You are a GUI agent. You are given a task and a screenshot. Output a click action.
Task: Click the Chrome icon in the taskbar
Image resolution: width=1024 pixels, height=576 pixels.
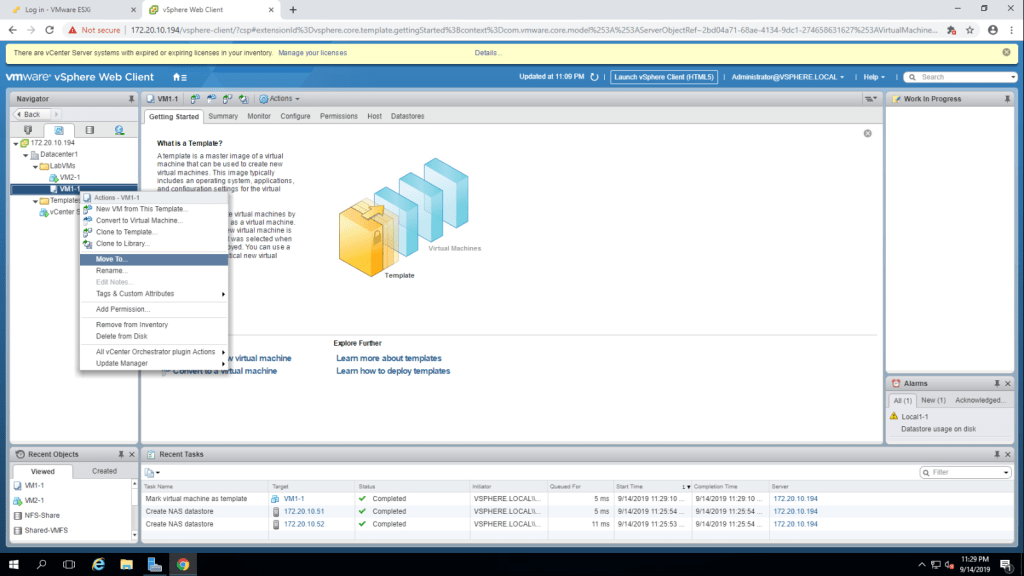click(x=183, y=564)
